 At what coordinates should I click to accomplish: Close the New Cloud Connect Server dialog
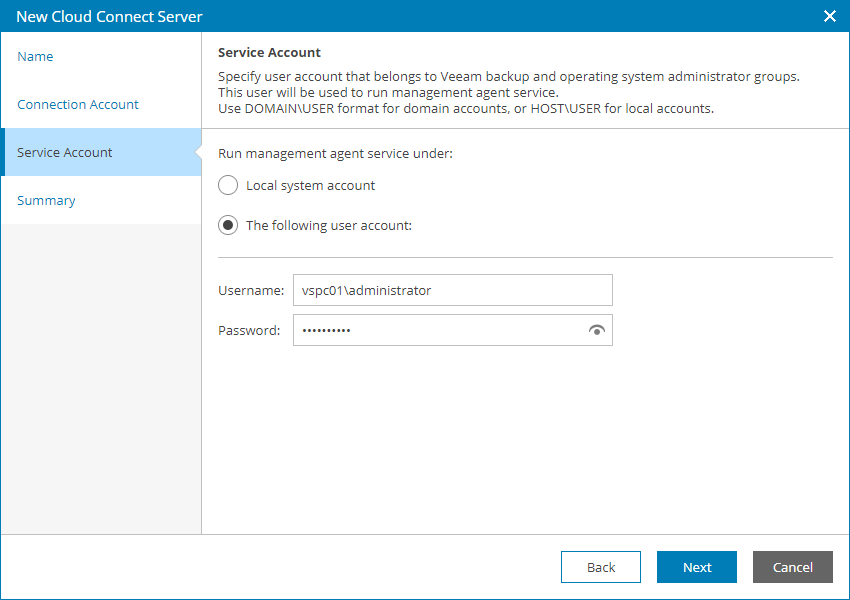[x=829, y=16]
